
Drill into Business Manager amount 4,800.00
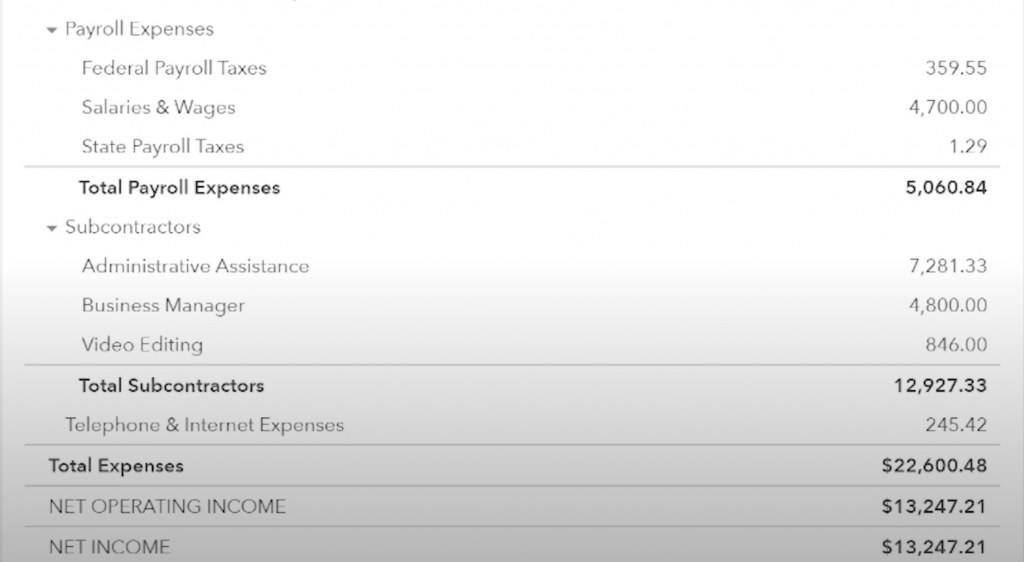click(x=948, y=305)
